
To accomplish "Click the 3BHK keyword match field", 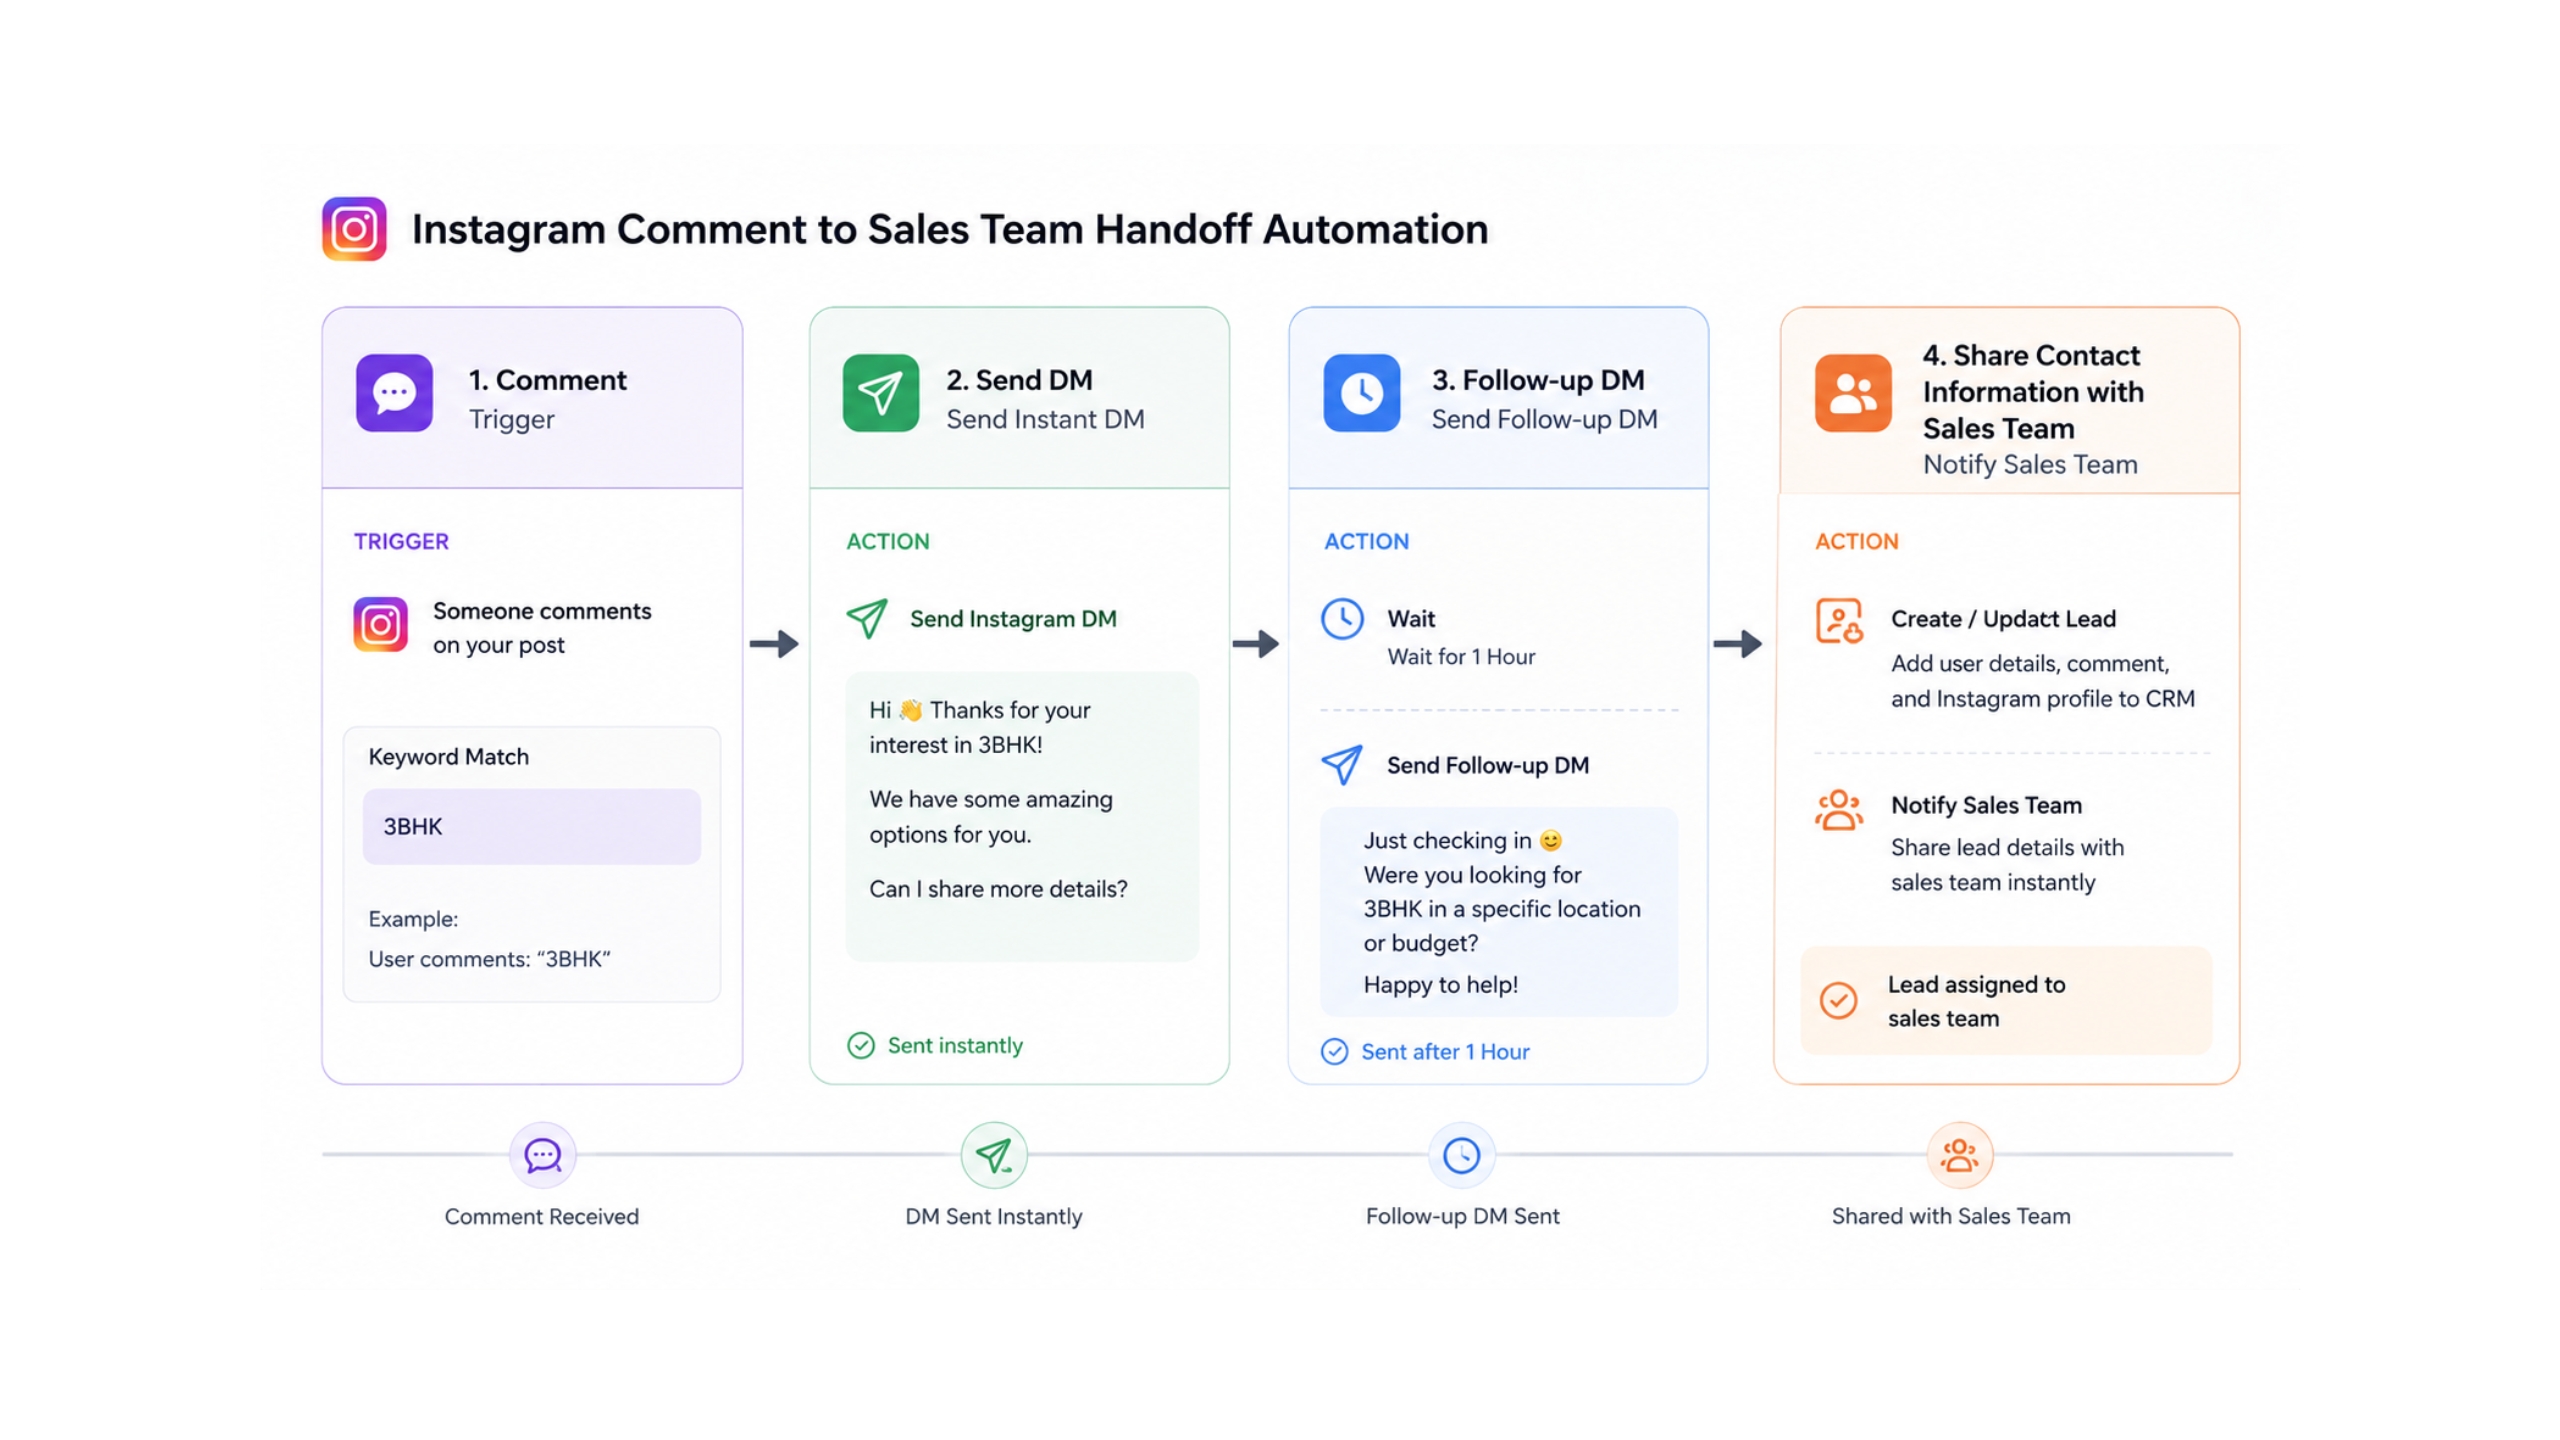I will [x=531, y=826].
